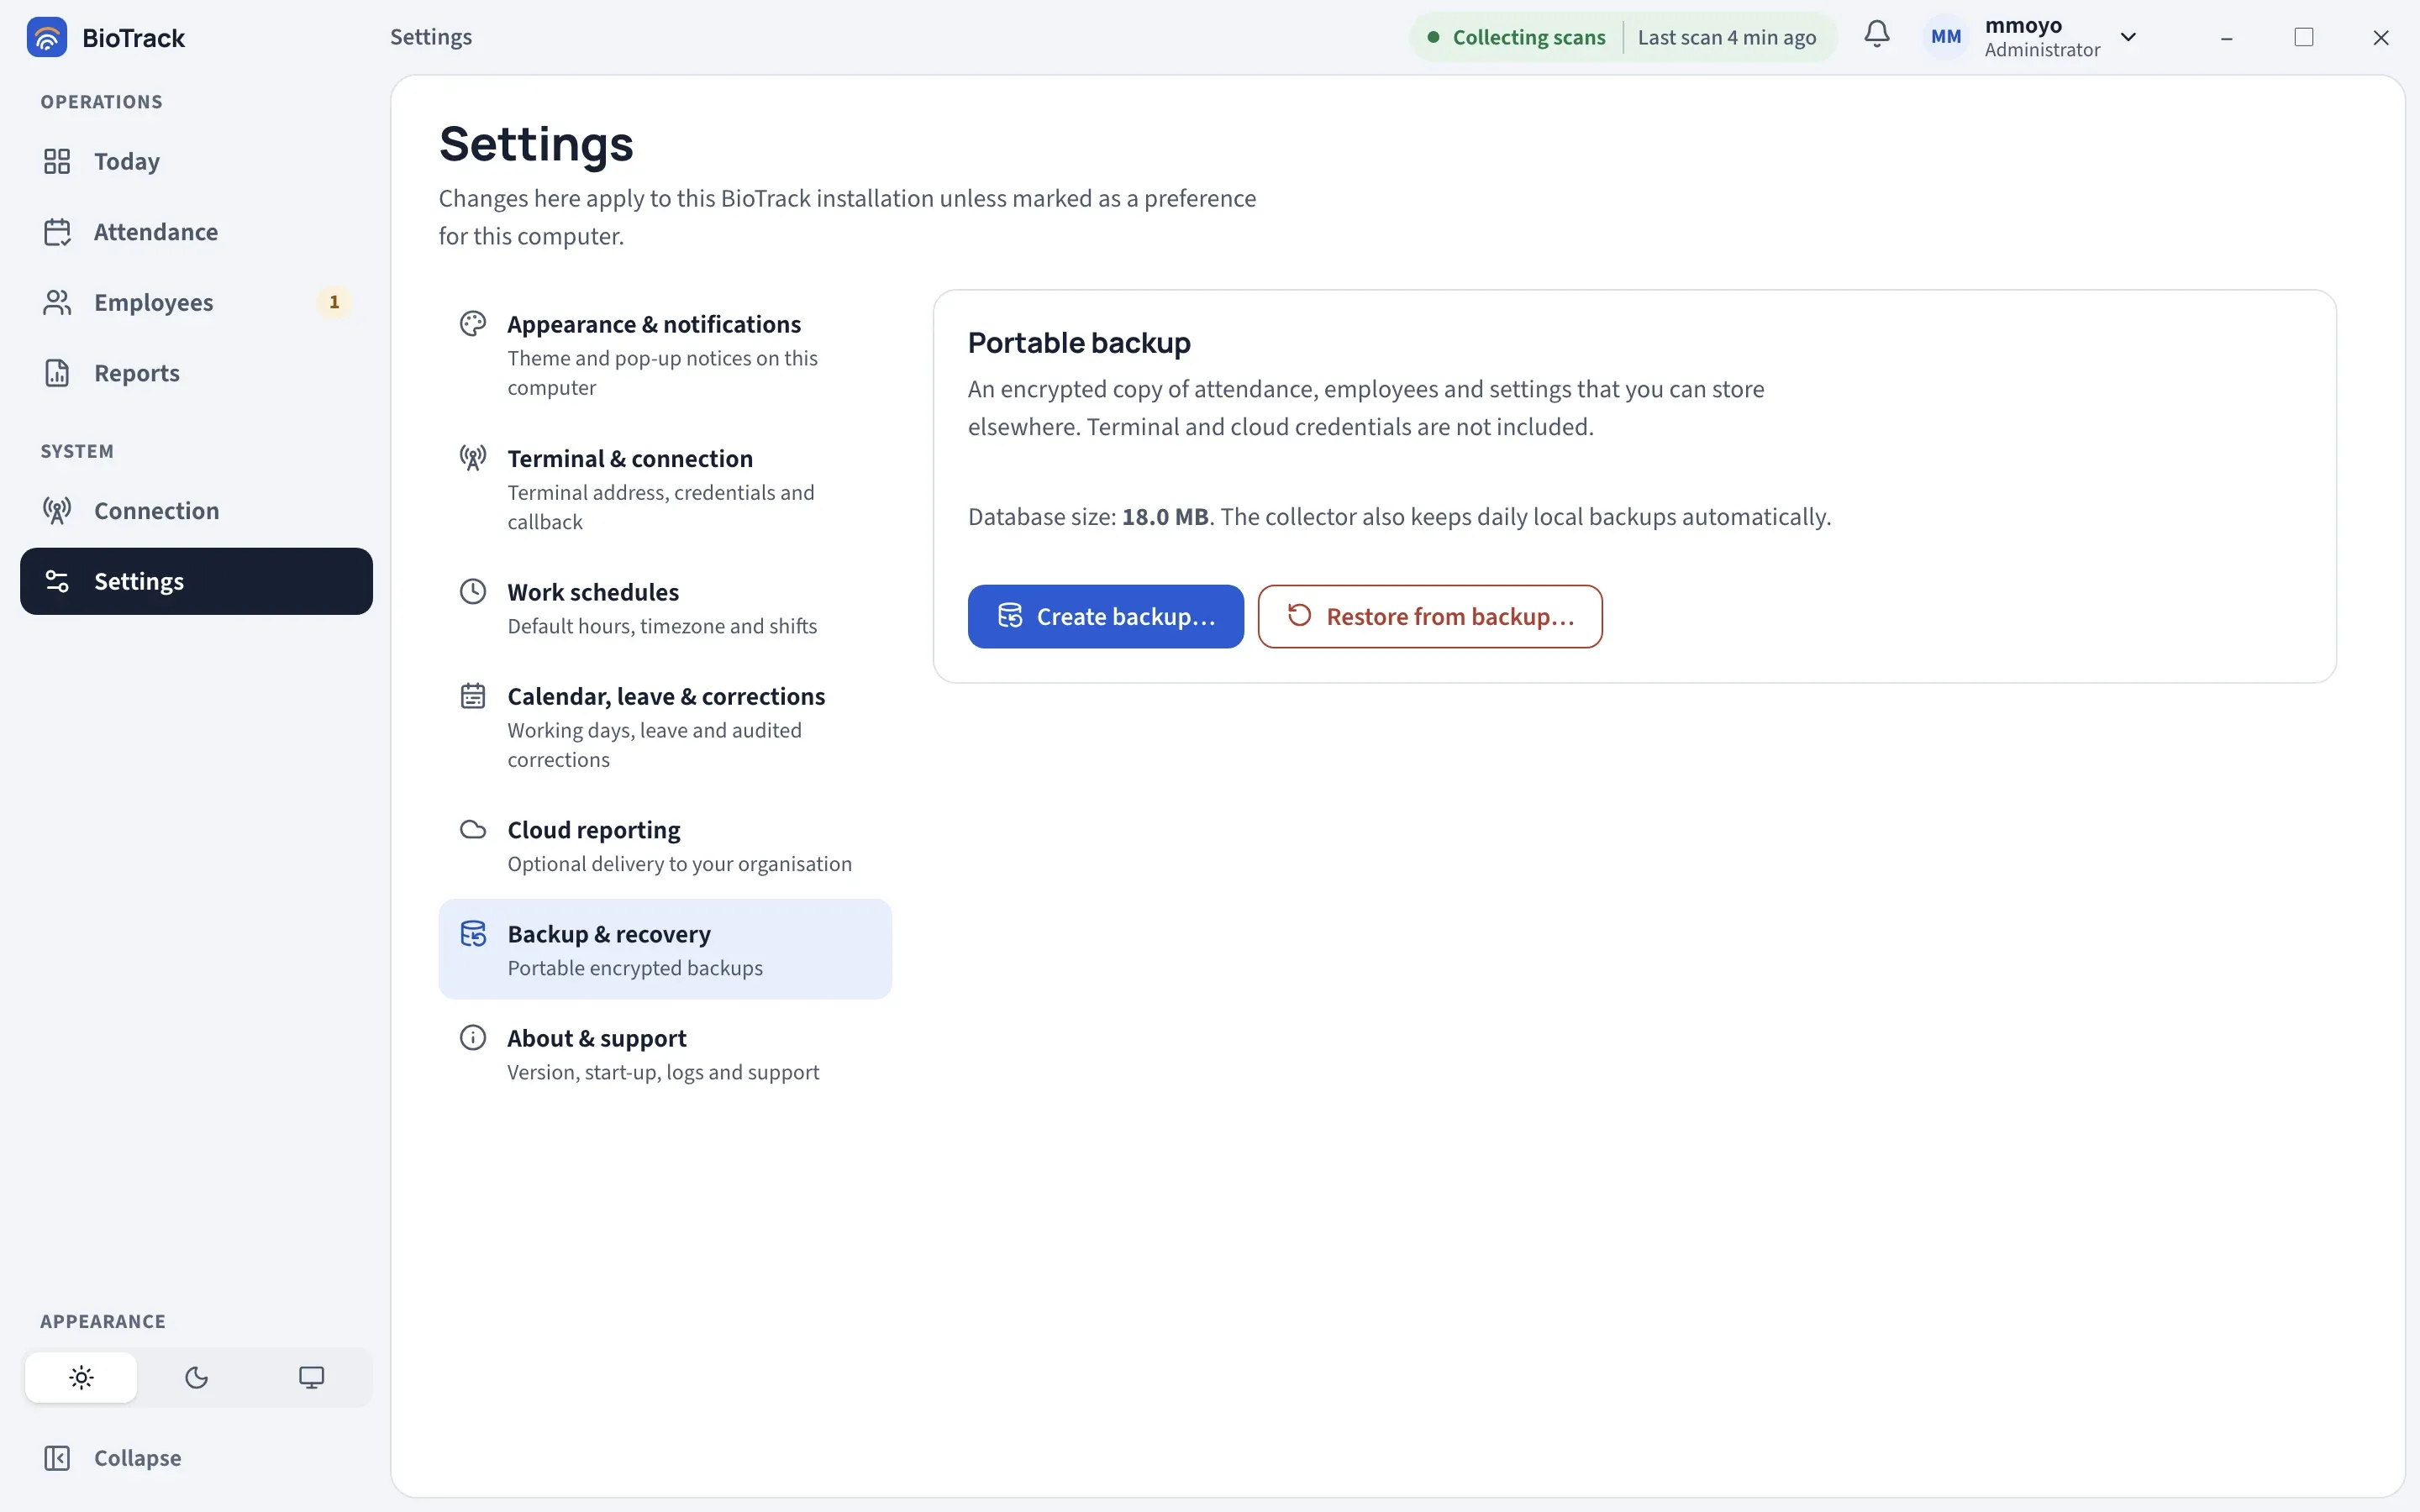Click the database icon for Backup & recovery

click(473, 933)
